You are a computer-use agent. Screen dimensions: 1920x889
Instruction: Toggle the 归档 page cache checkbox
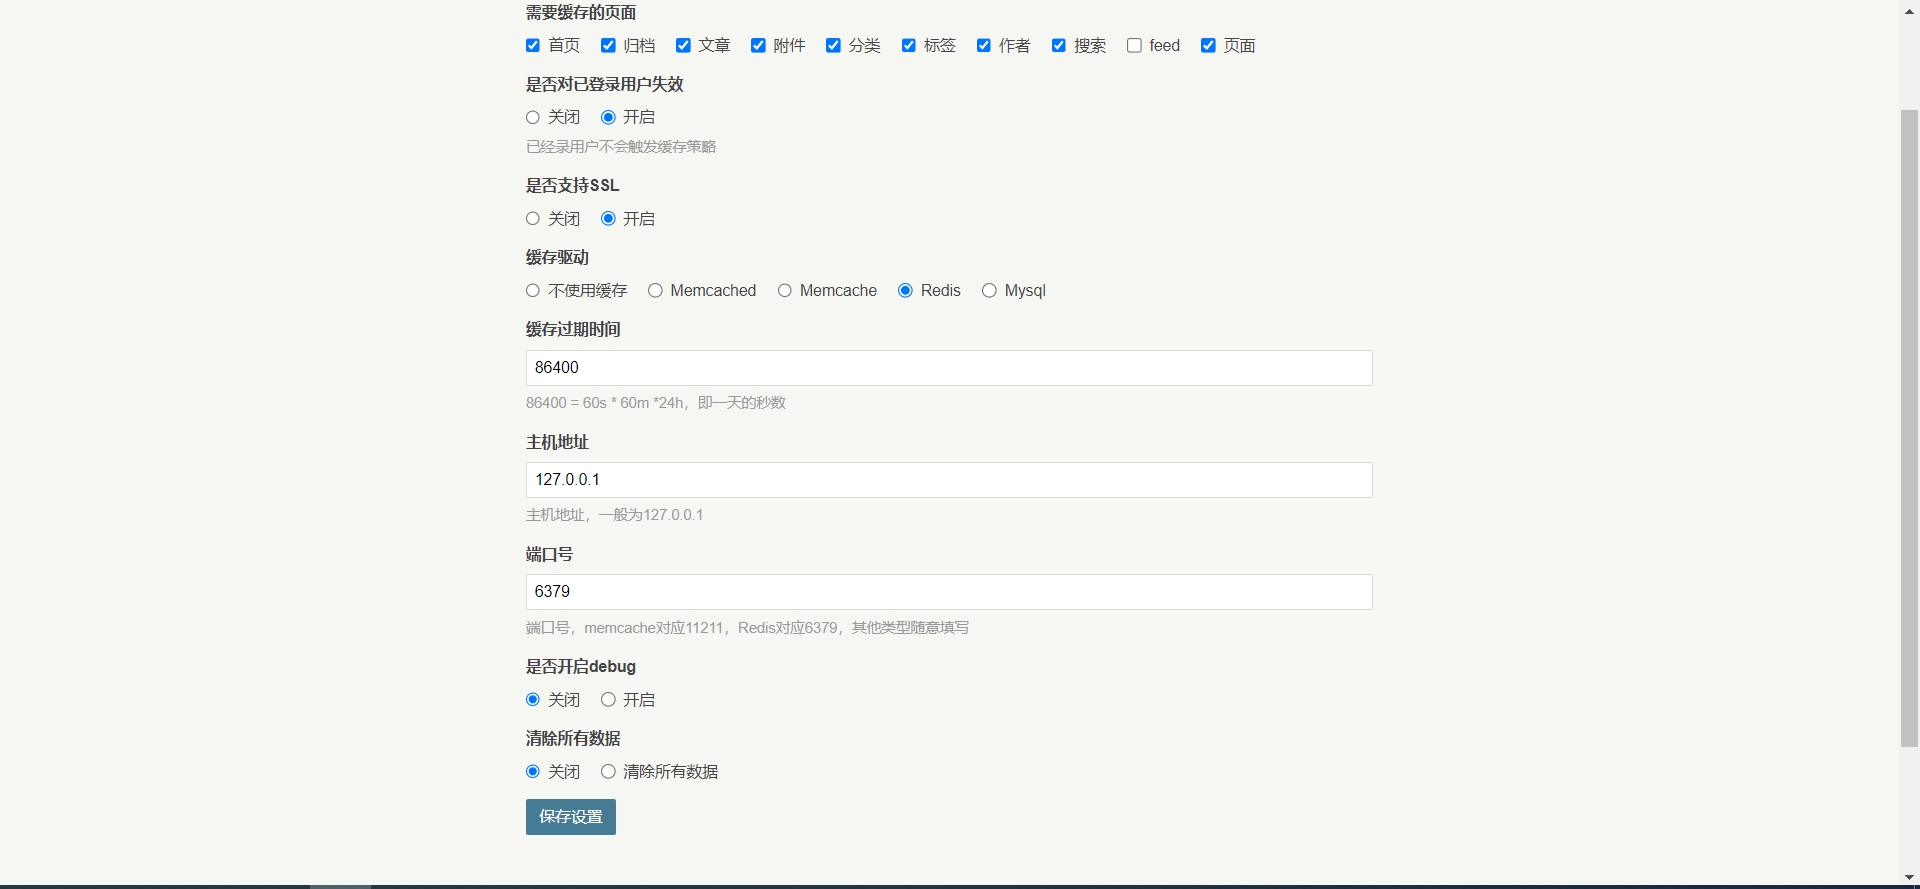click(x=608, y=46)
